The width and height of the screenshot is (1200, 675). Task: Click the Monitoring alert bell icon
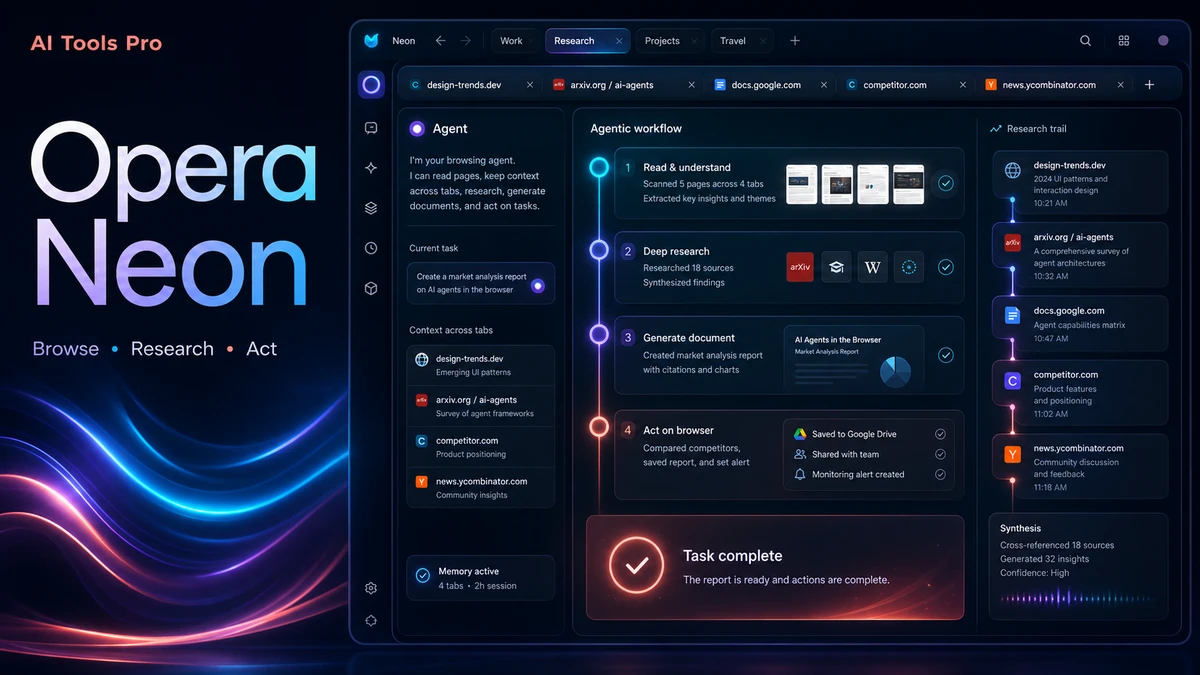pos(800,474)
